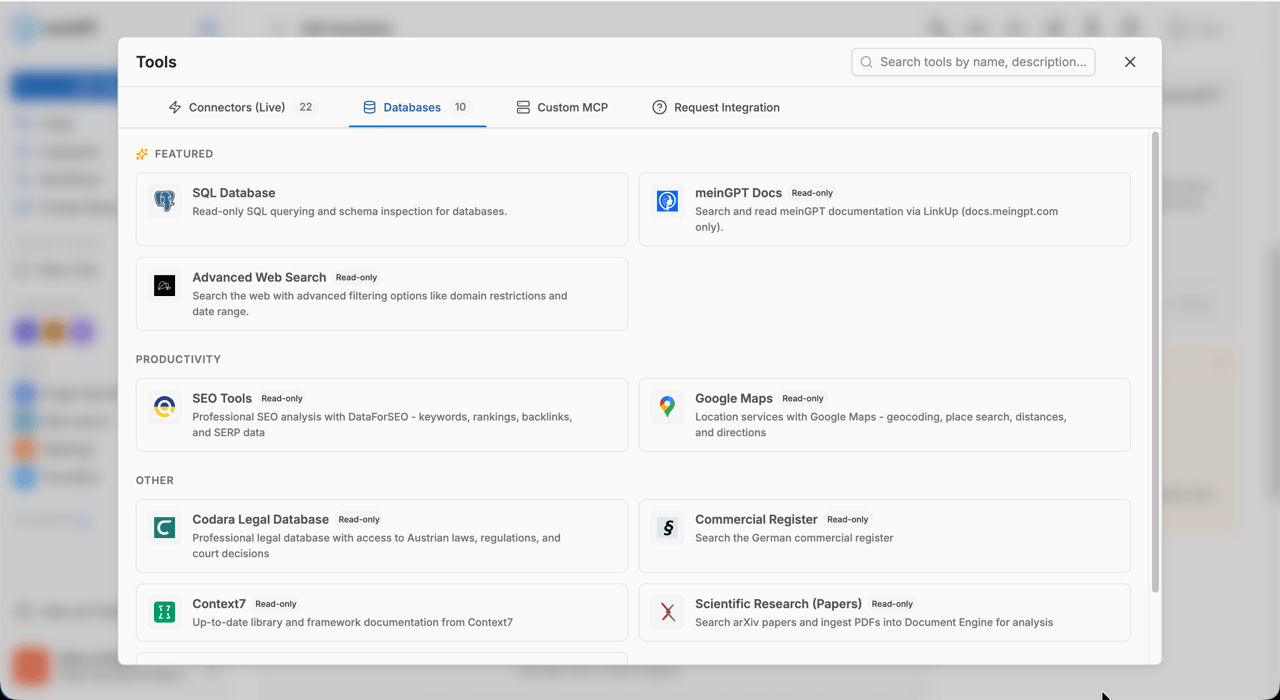
Task: Click the Request Integration question mark icon
Action: click(x=659, y=107)
